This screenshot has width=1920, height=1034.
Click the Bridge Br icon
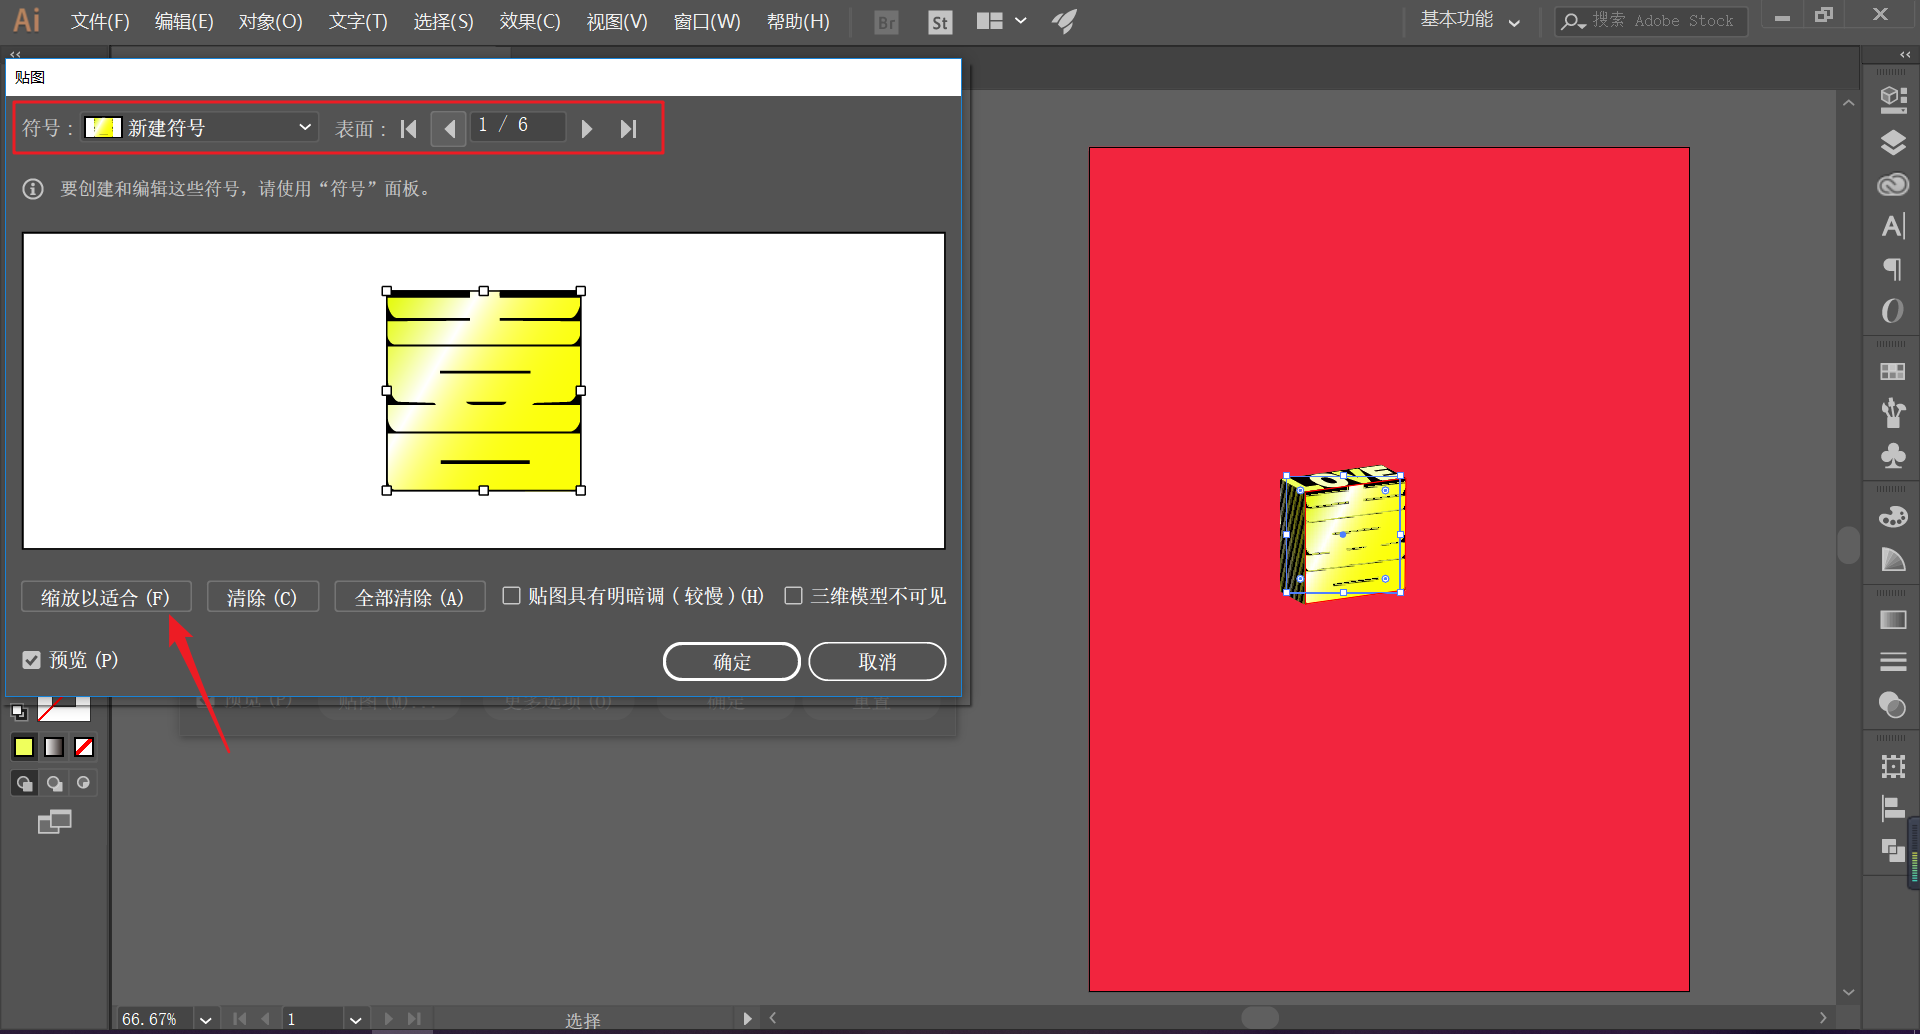click(x=886, y=22)
